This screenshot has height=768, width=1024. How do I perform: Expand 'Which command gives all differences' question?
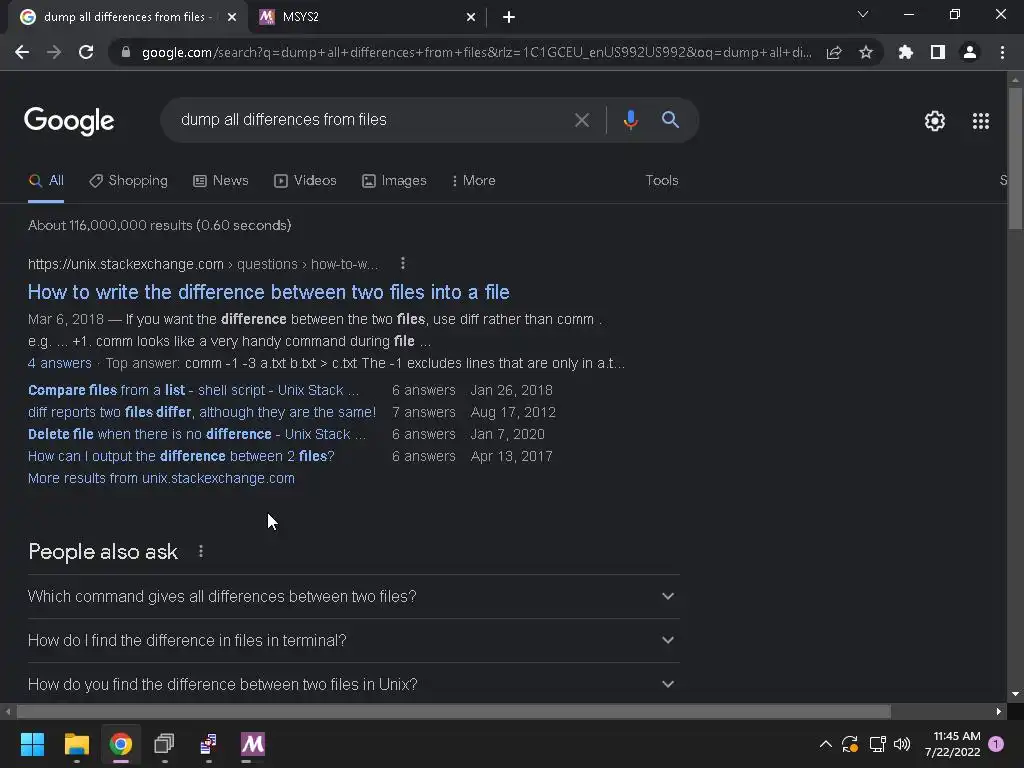[x=353, y=596]
